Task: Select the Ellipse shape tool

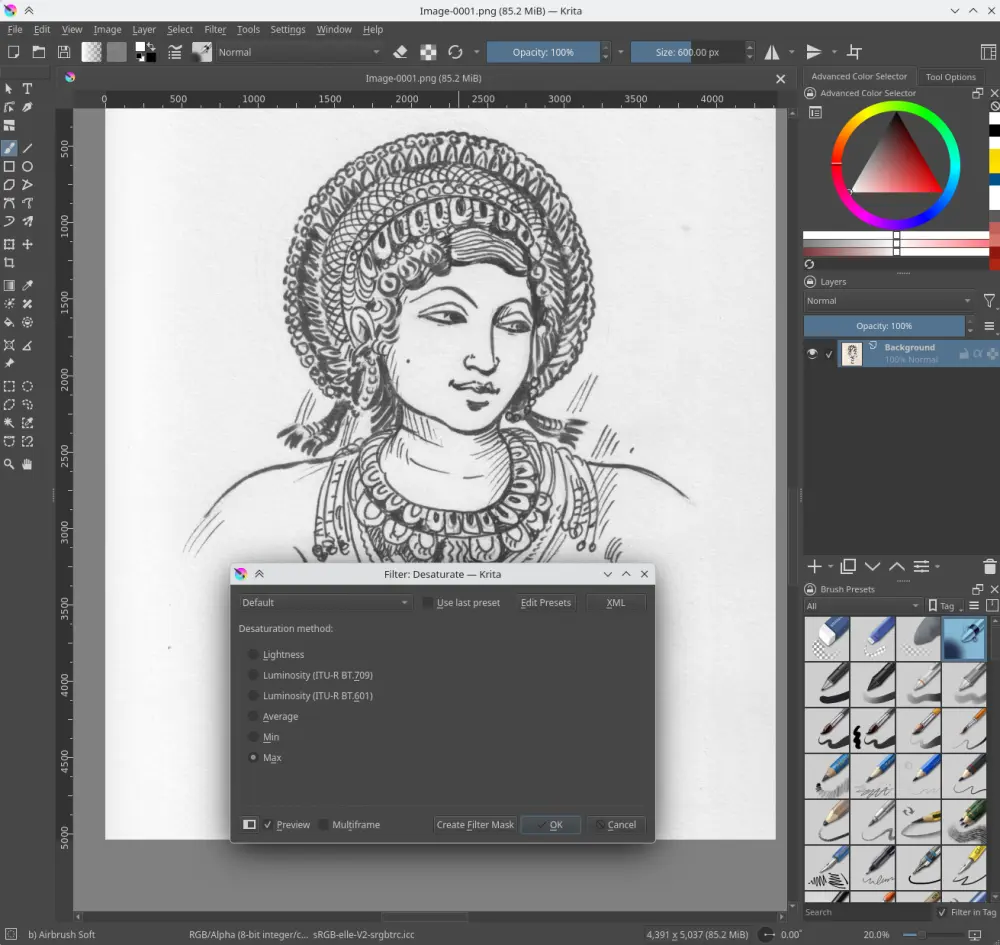Action: coord(27,166)
